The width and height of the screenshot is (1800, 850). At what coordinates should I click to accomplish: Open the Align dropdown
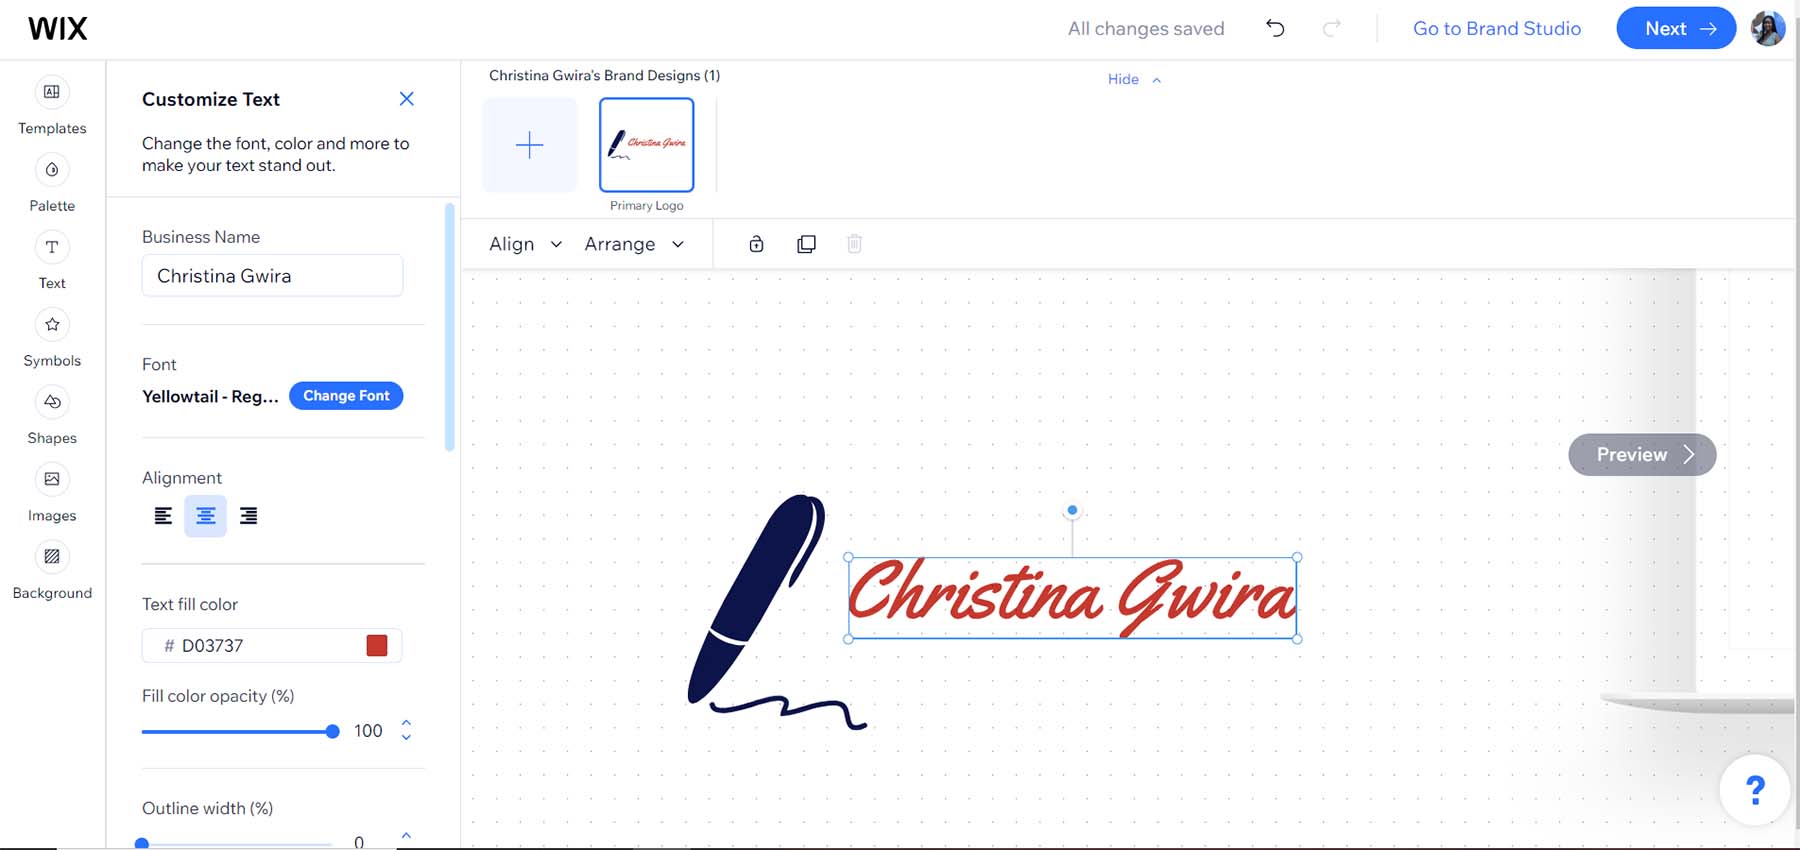525,244
